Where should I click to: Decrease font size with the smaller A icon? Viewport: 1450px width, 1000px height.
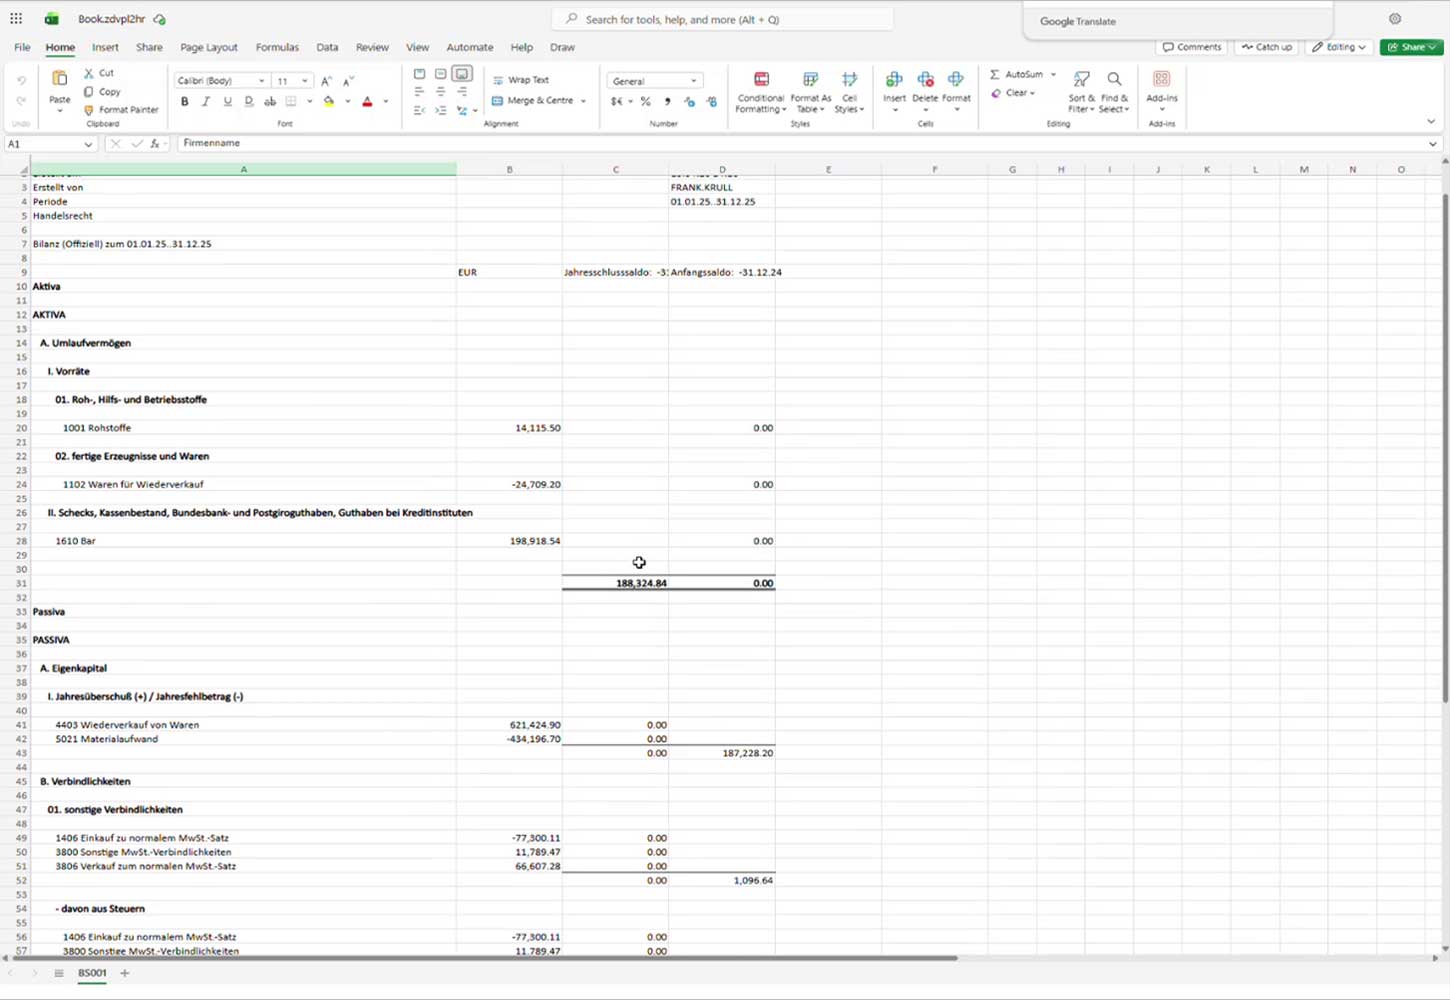click(348, 81)
